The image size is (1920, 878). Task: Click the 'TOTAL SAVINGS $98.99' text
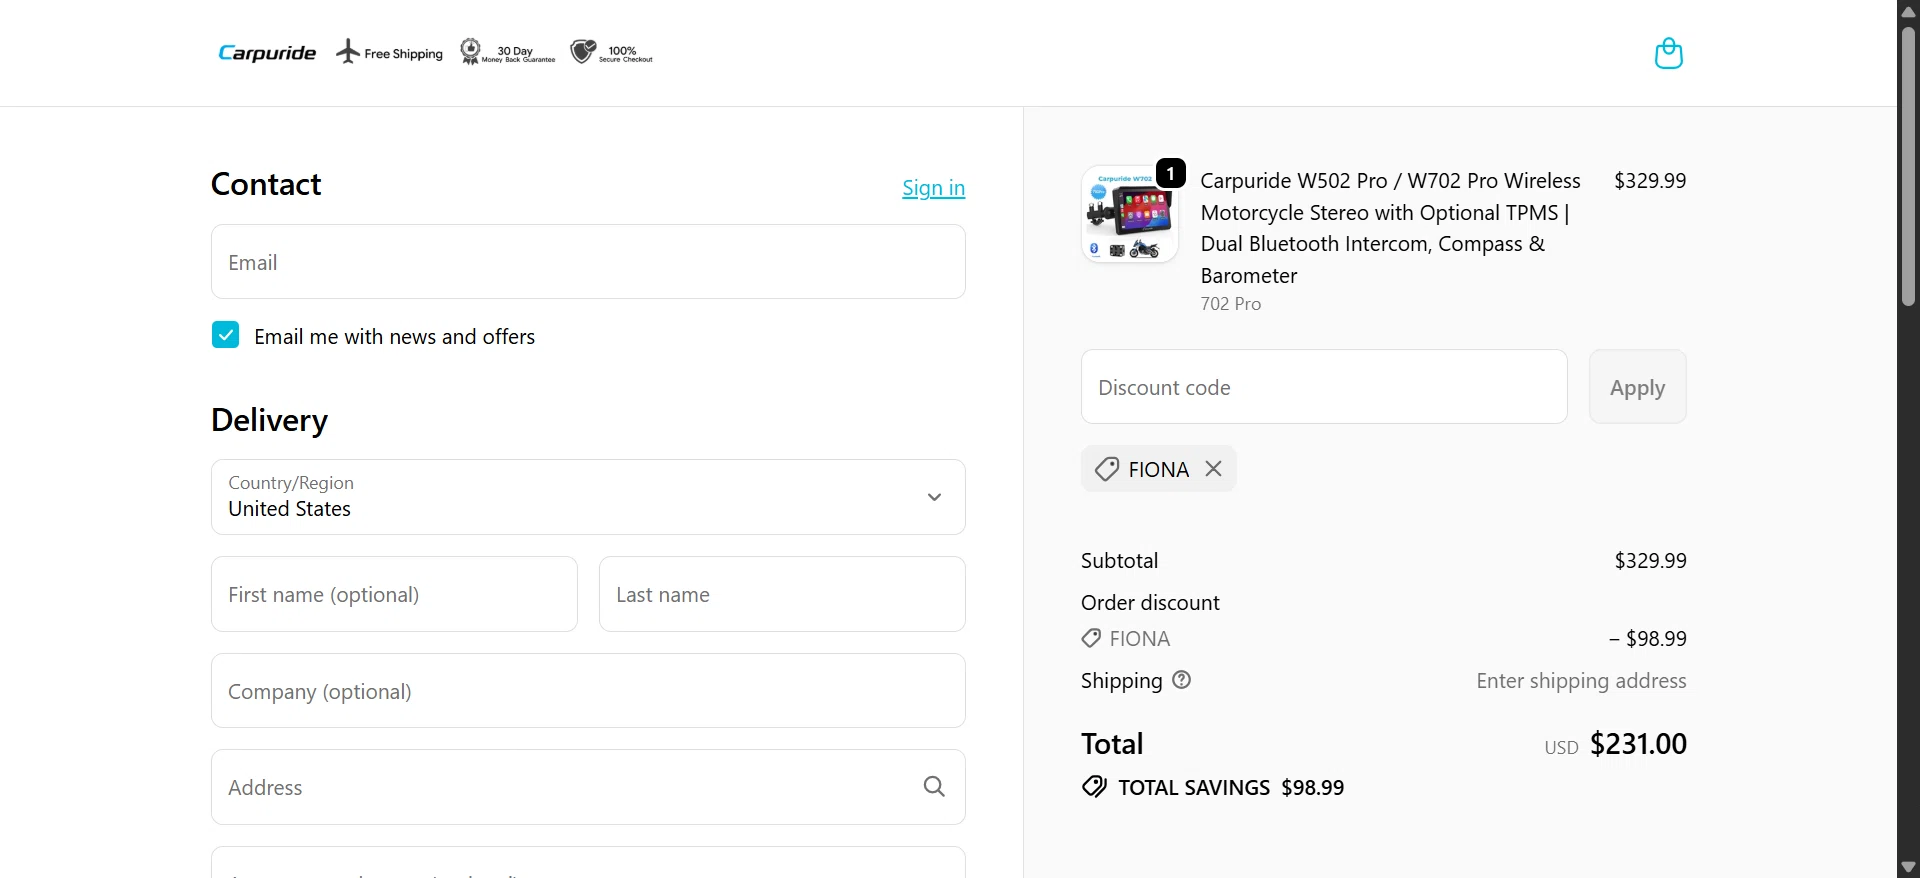click(x=1231, y=788)
